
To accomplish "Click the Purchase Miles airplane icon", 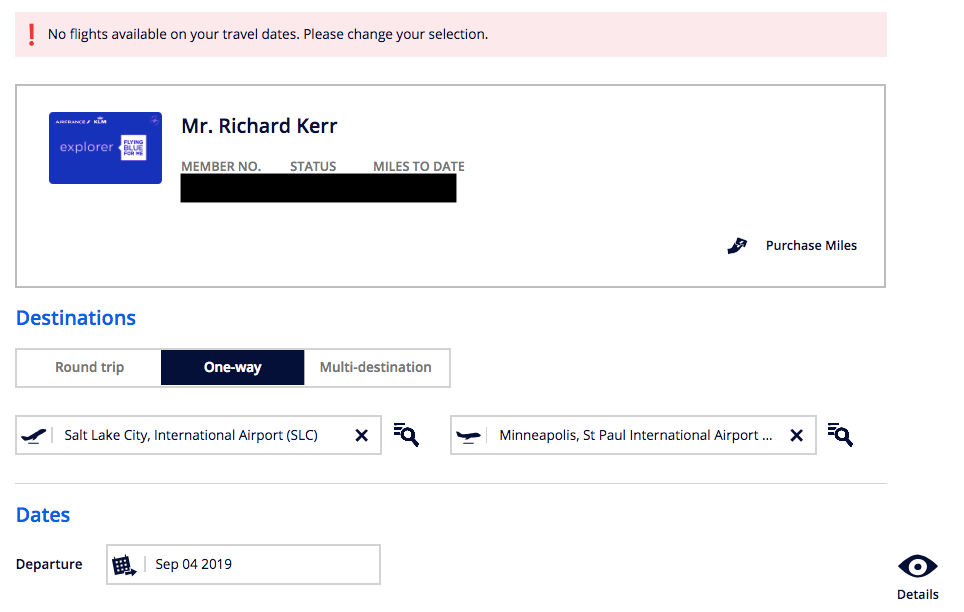I will pyautogui.click(x=737, y=246).
